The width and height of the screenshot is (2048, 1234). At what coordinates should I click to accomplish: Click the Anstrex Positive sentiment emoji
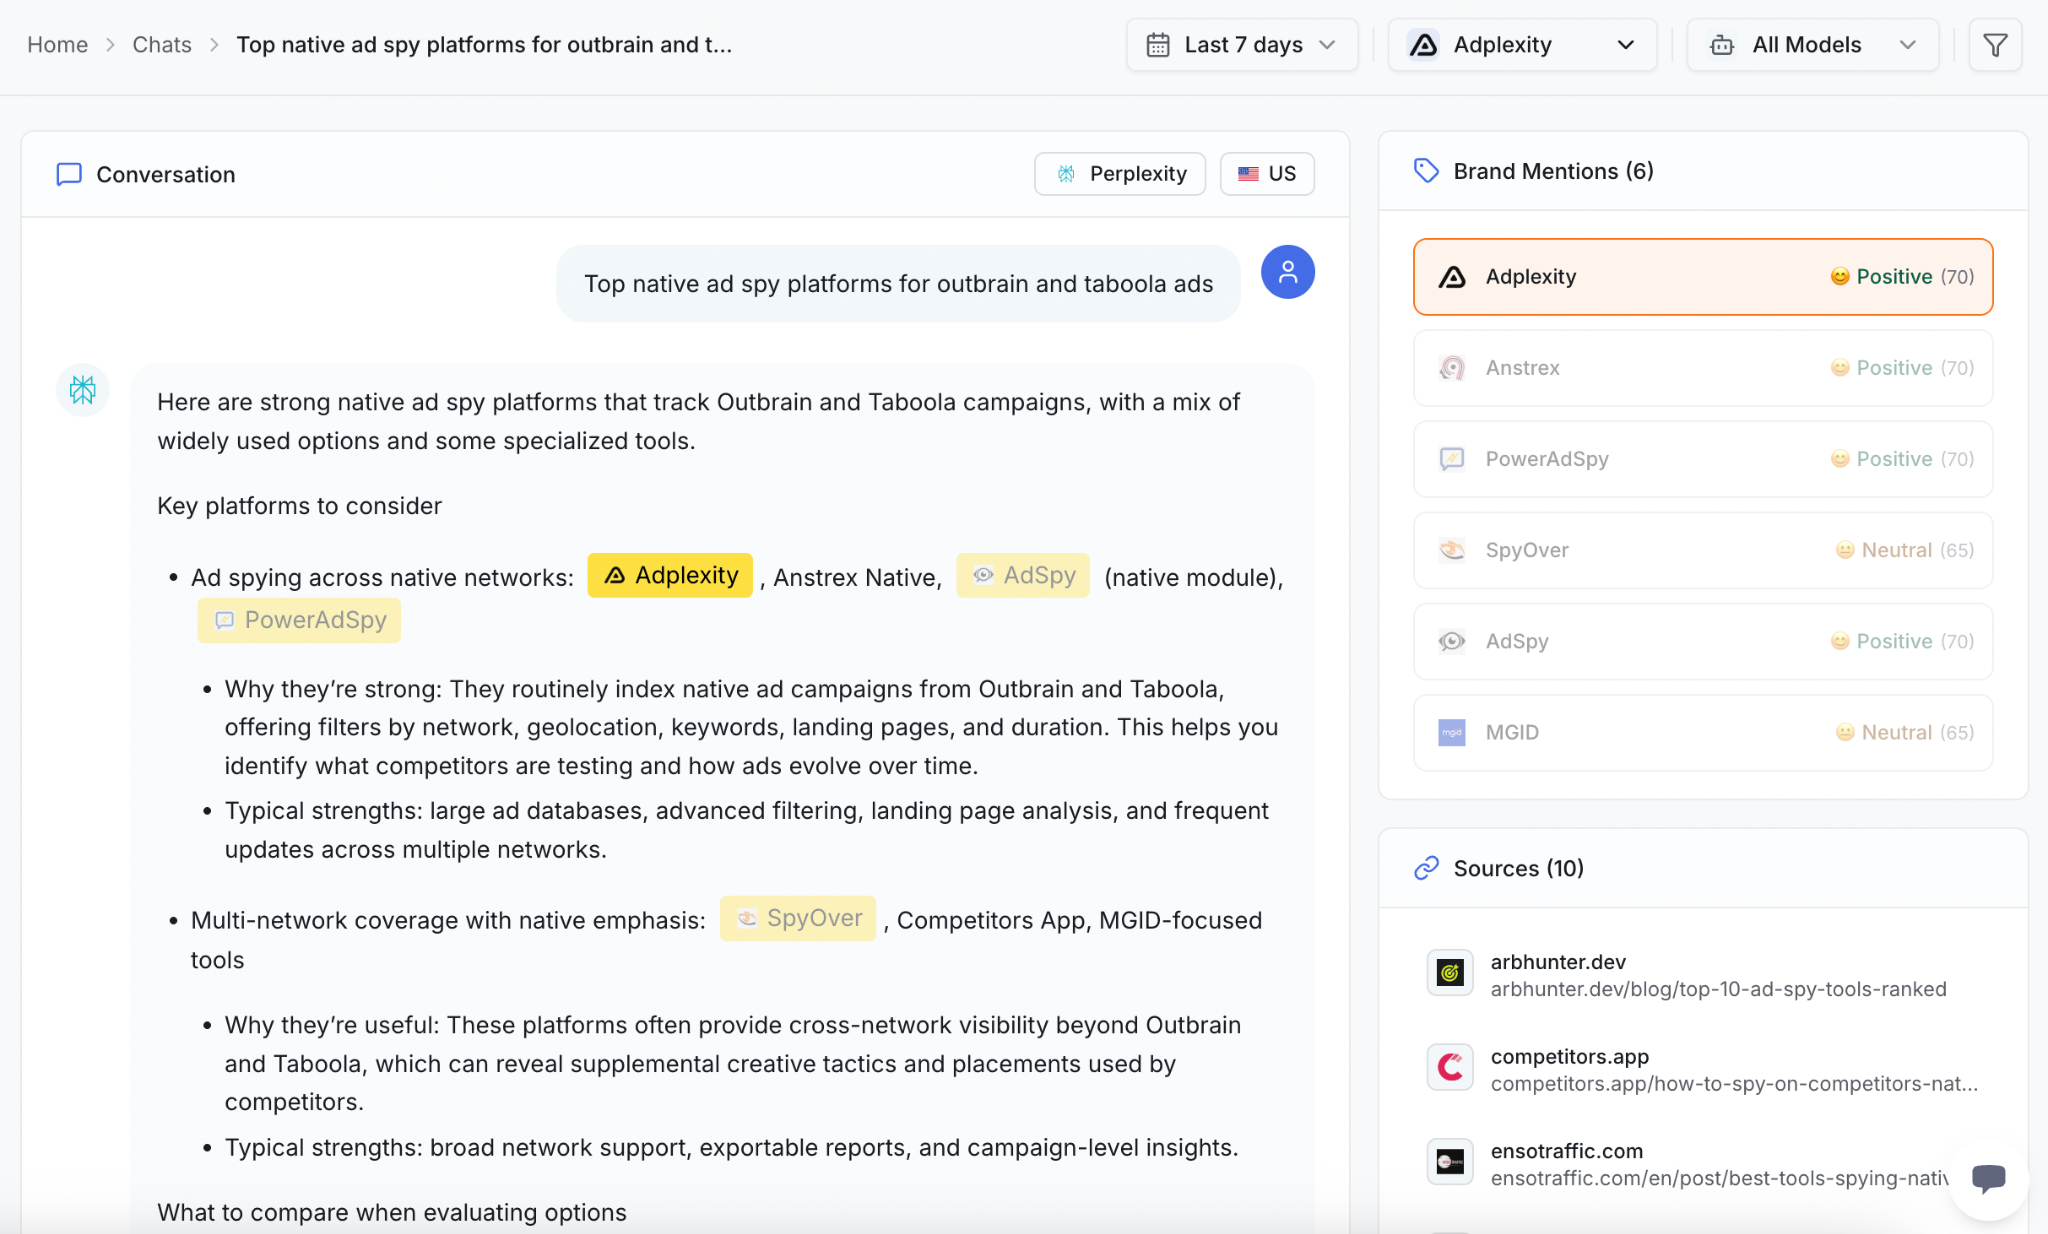[x=1840, y=368]
